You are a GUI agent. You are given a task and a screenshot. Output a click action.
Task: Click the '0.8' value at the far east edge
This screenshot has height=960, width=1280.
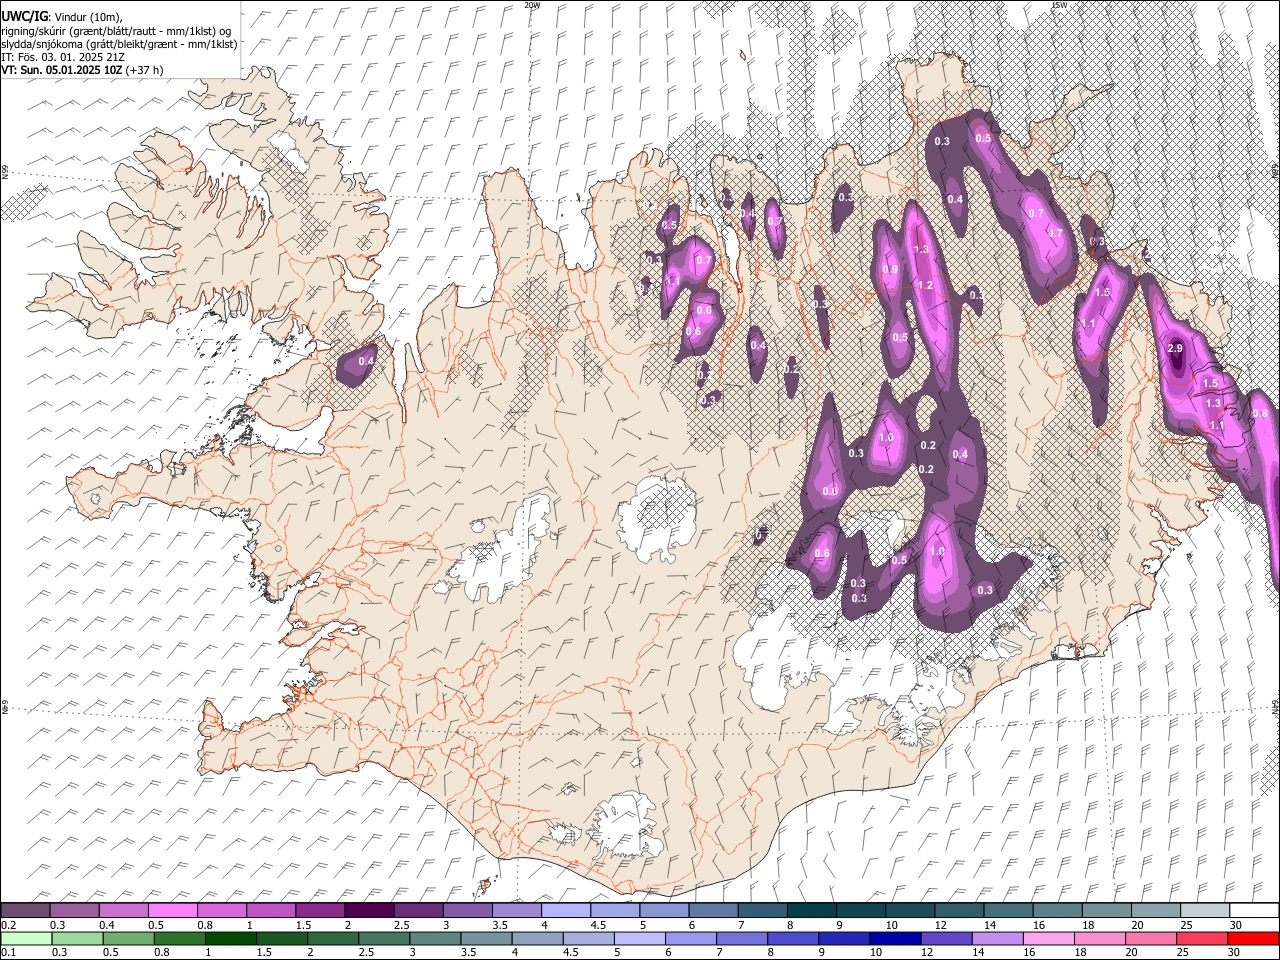coord(1260,414)
